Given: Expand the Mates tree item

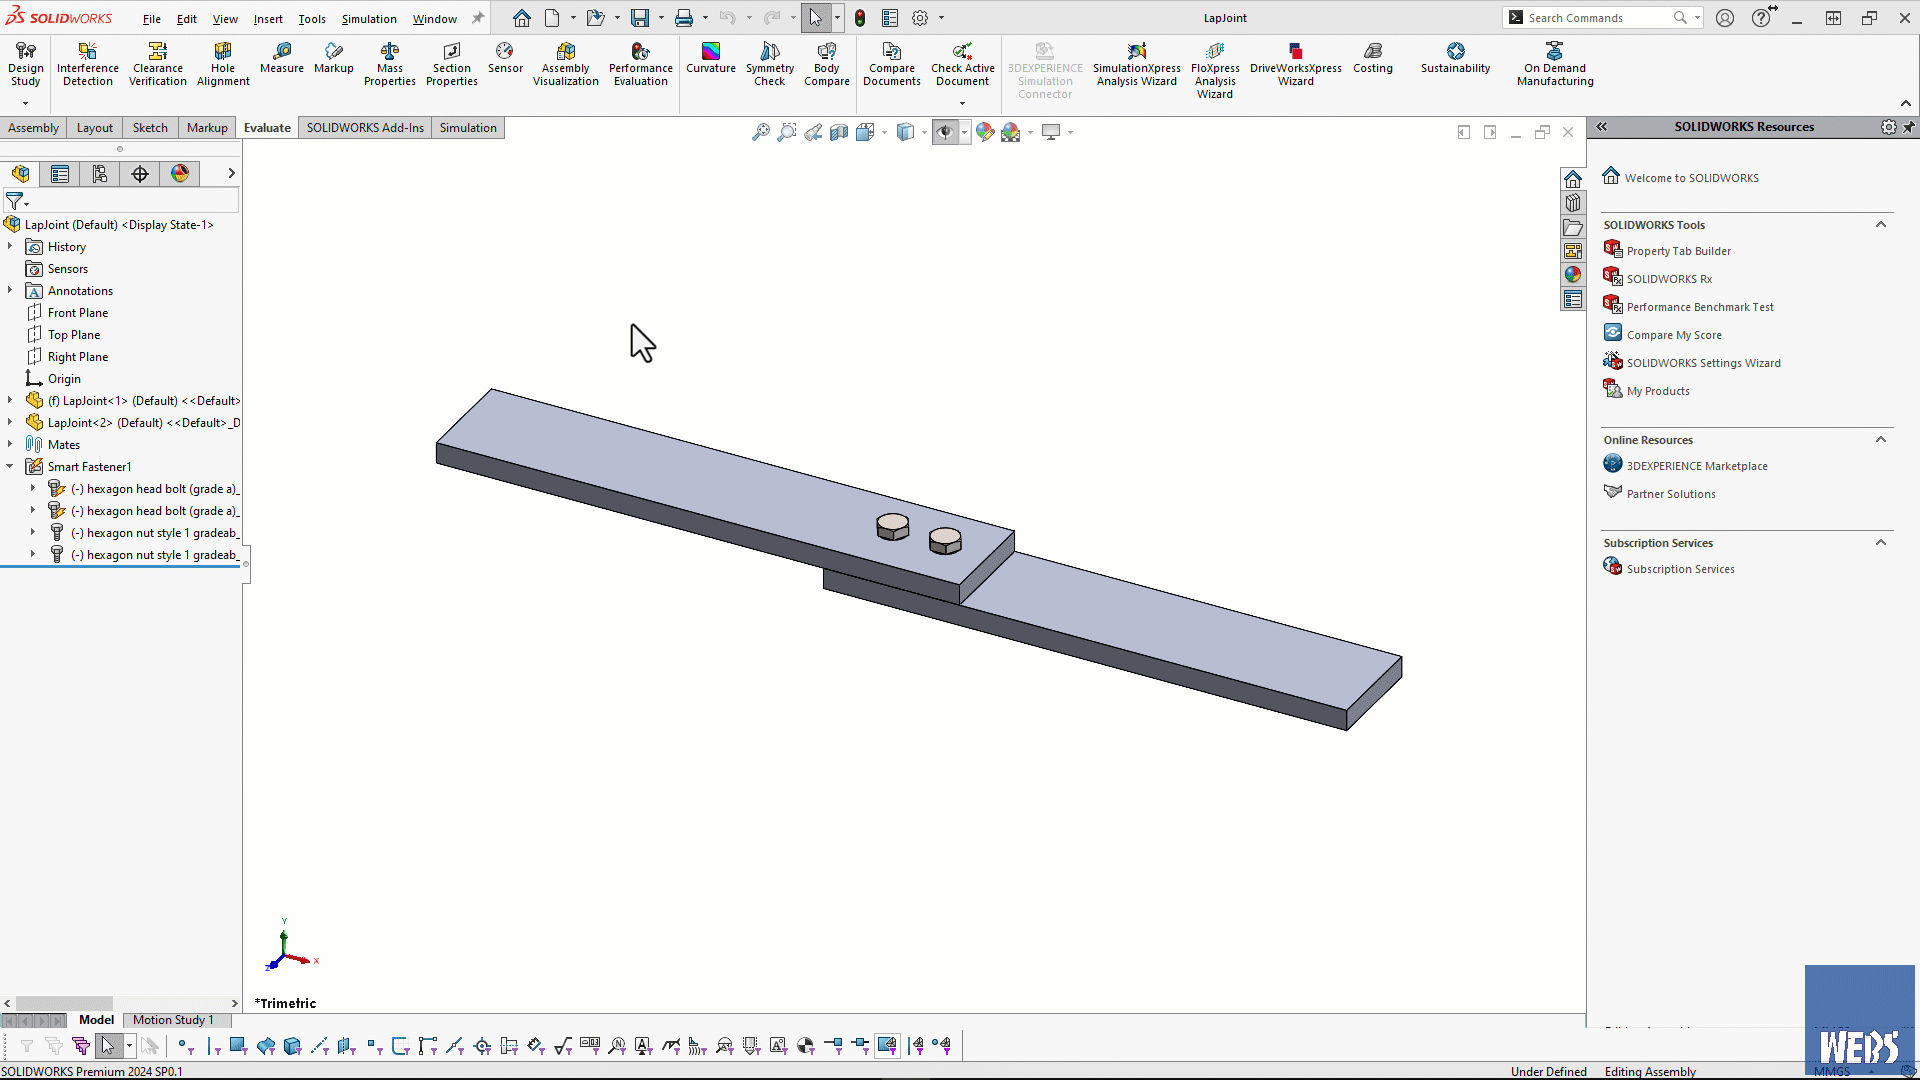Looking at the screenshot, I should tap(11, 444).
